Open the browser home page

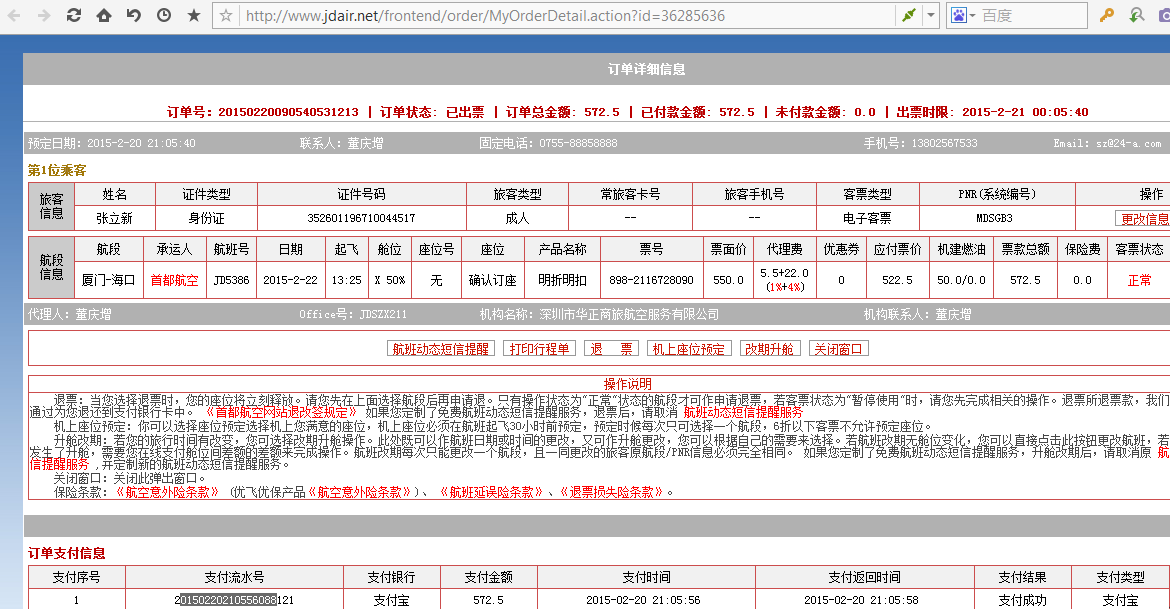point(104,15)
